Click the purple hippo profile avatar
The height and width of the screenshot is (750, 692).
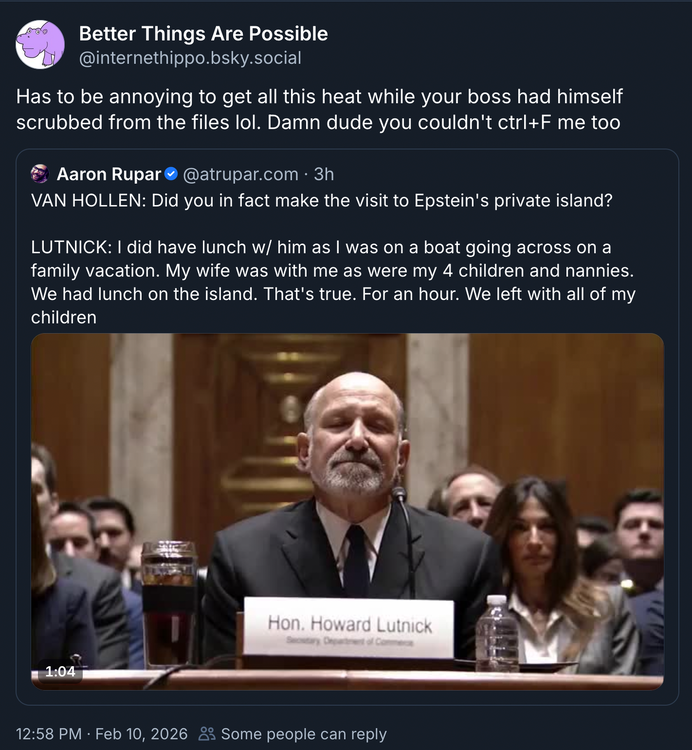tap(40, 45)
